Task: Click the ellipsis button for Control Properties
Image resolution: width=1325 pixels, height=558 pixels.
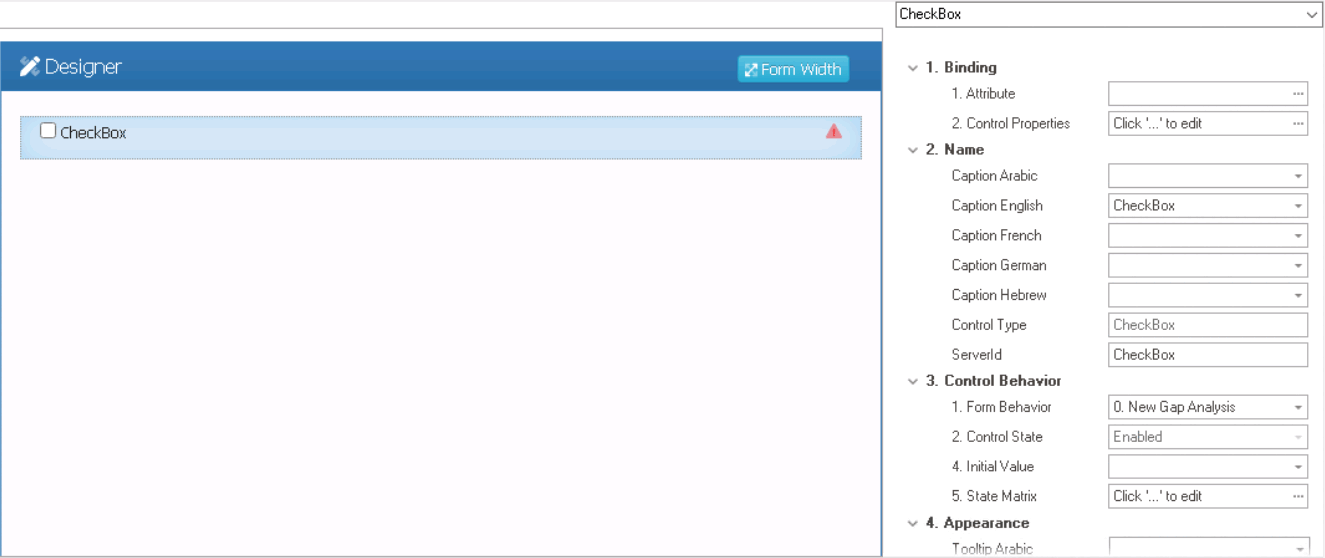Action: coord(1298,124)
